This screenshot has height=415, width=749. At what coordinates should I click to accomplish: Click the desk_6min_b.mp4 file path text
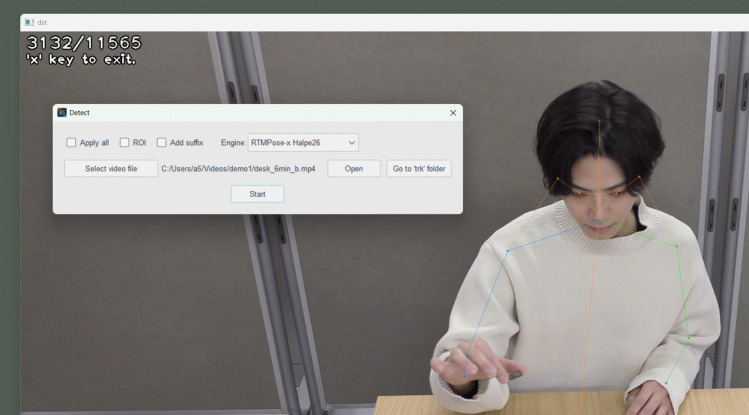[238, 169]
